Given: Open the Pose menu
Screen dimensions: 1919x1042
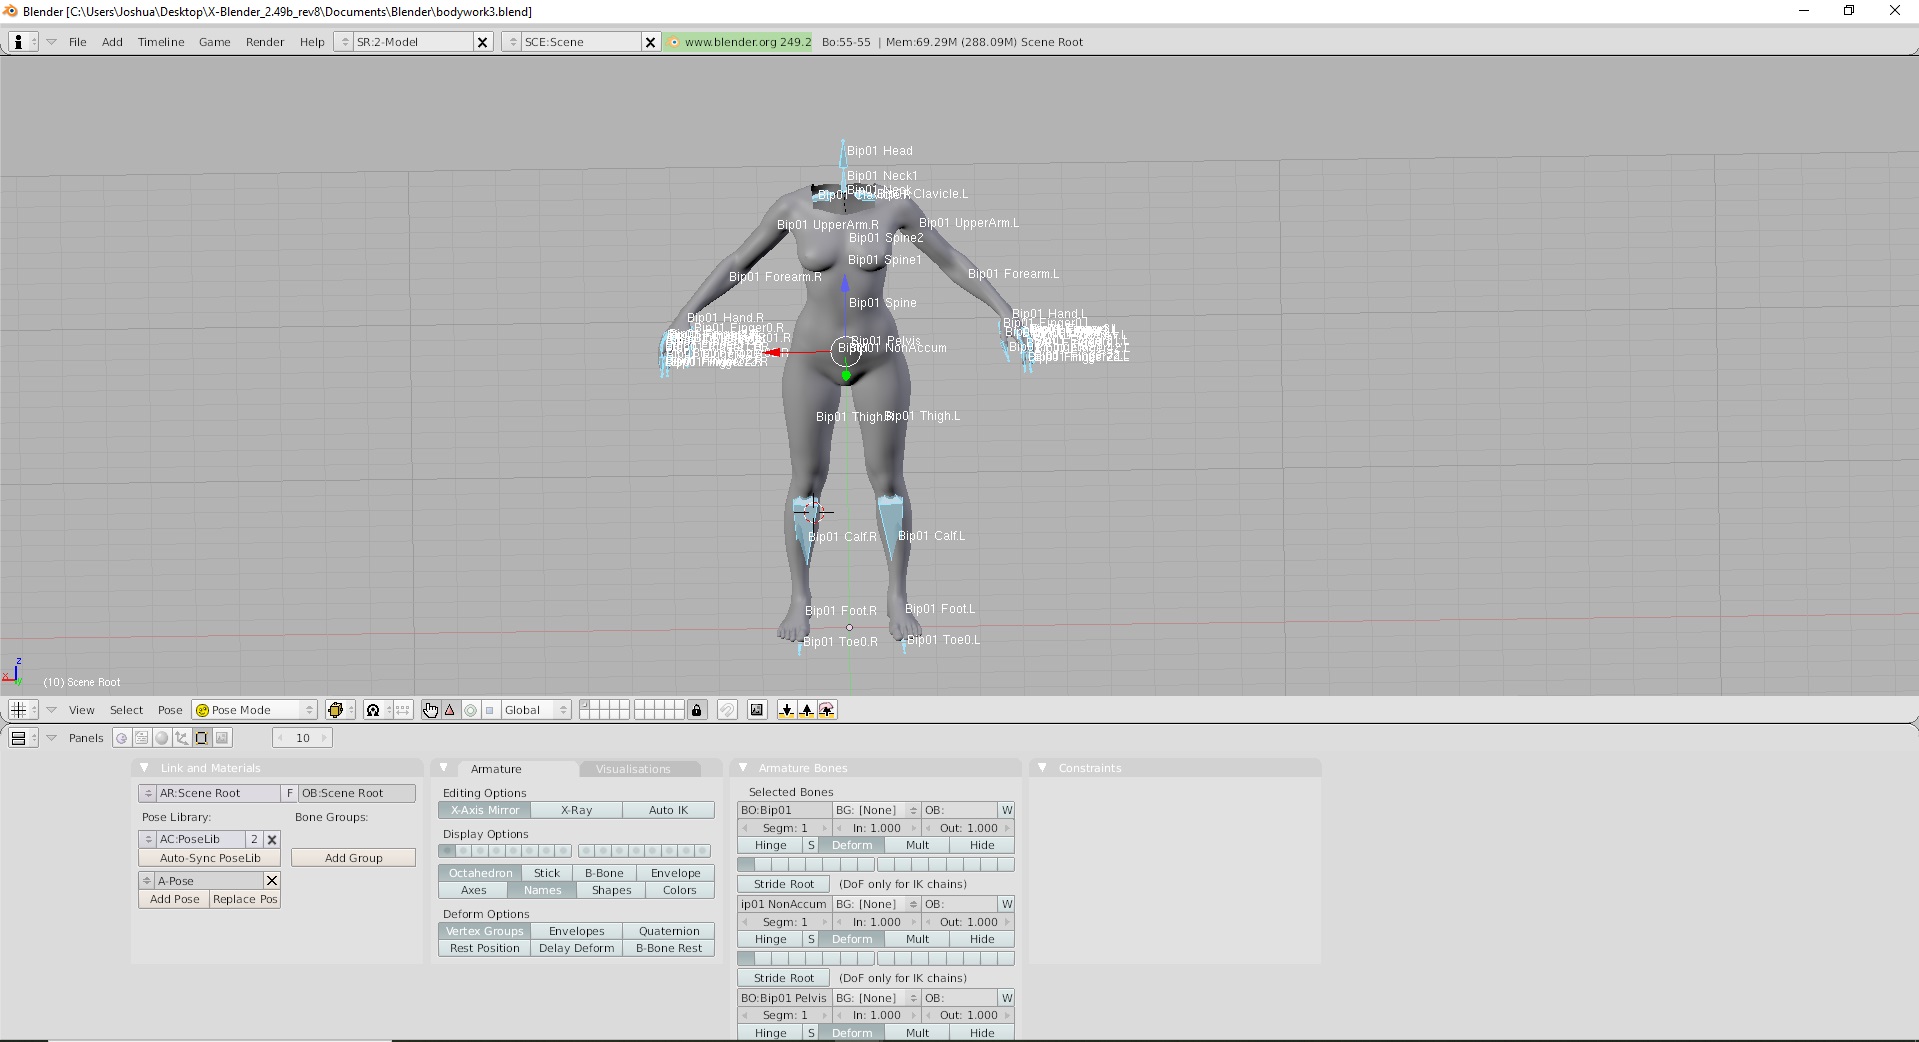Looking at the screenshot, I should click(170, 710).
